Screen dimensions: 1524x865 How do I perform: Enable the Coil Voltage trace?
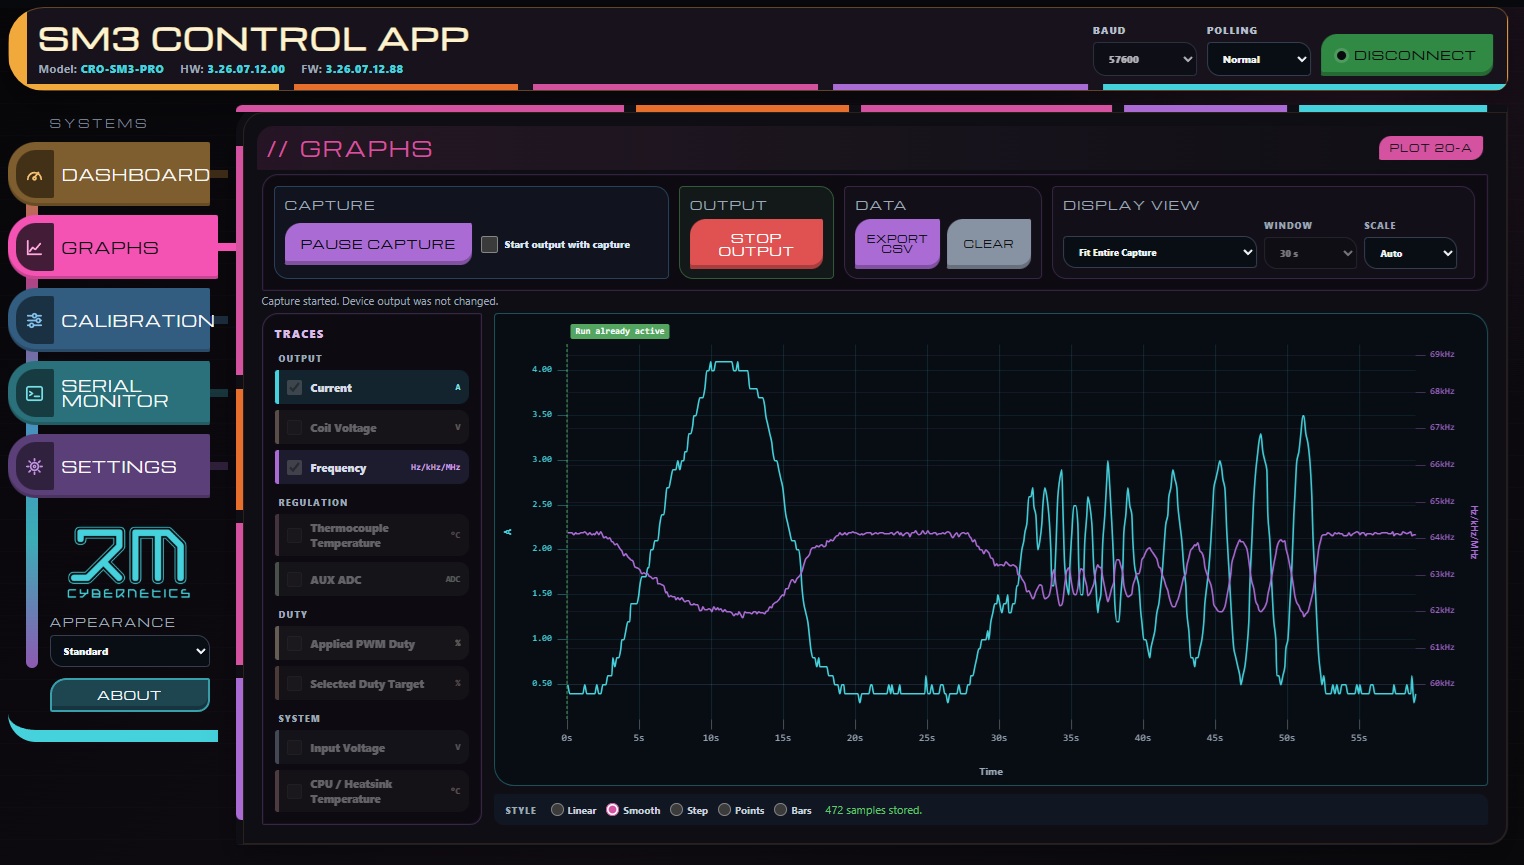294,428
